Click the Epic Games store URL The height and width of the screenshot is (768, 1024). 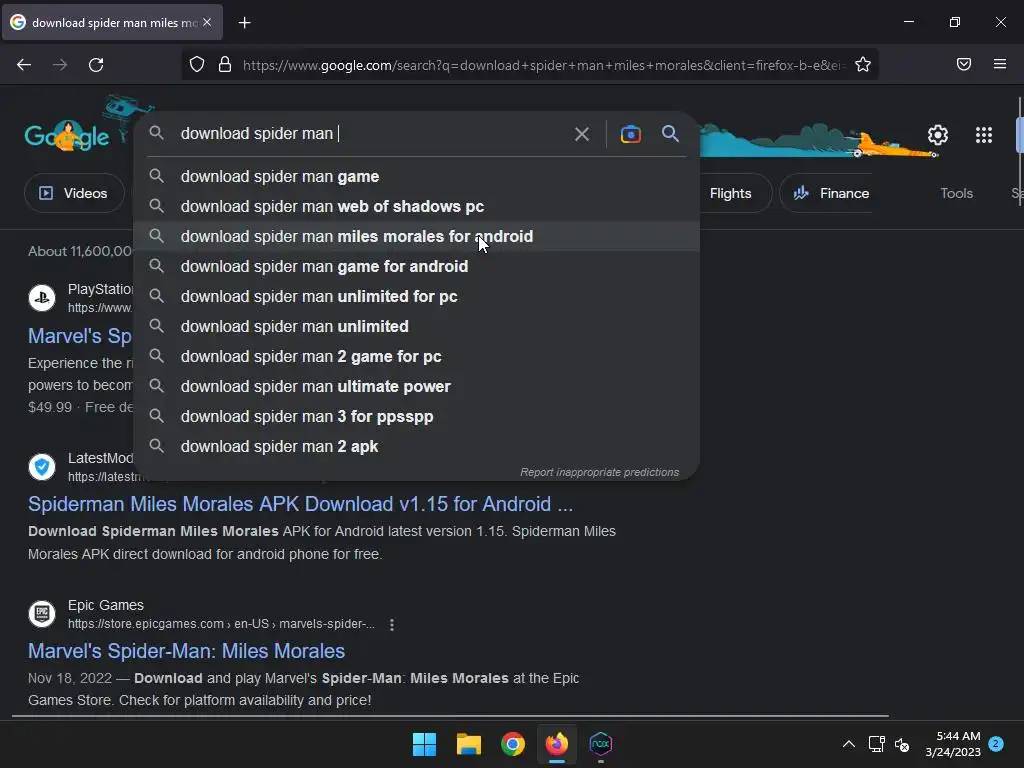tap(221, 624)
